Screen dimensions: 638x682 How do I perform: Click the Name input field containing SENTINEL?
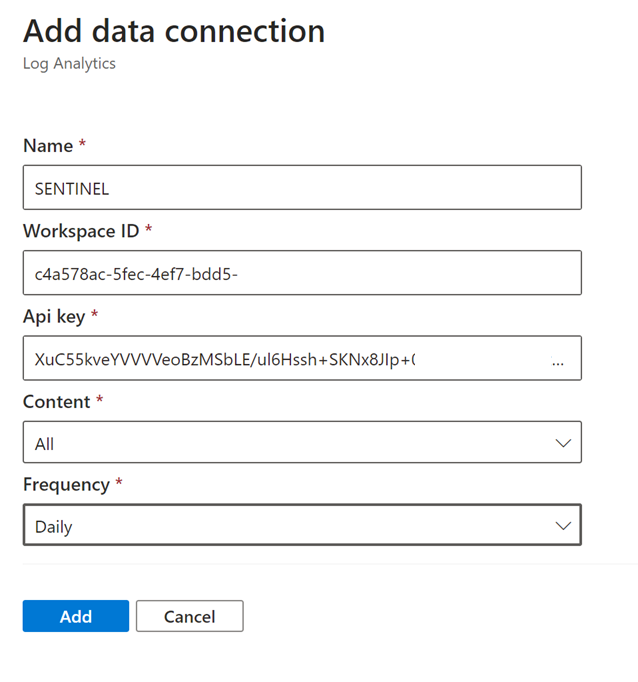[301, 188]
